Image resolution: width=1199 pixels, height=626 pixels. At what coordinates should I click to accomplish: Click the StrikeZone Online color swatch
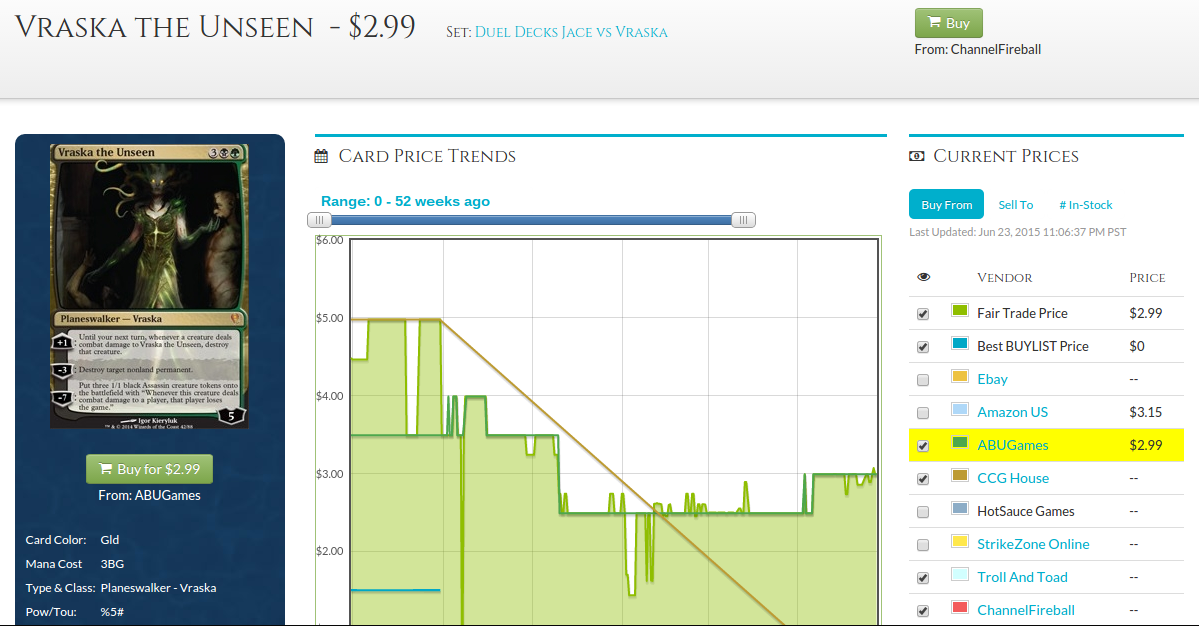click(x=960, y=541)
